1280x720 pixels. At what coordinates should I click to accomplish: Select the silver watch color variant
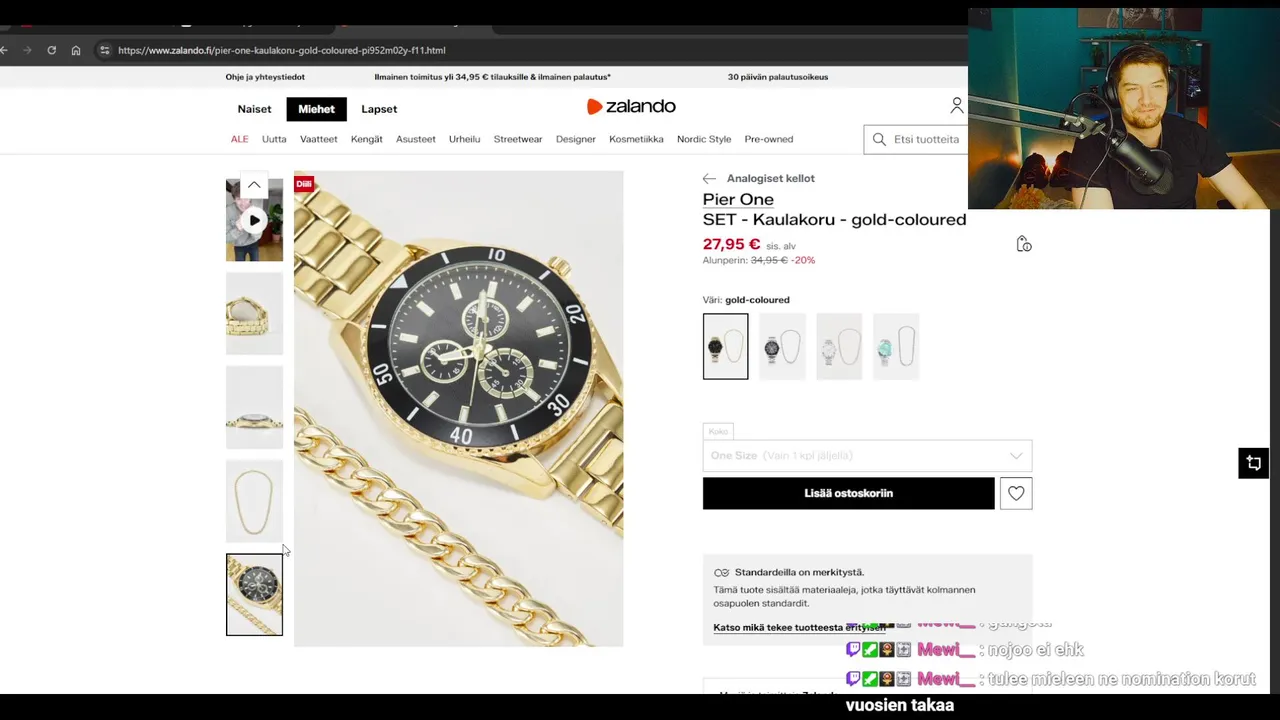point(839,346)
